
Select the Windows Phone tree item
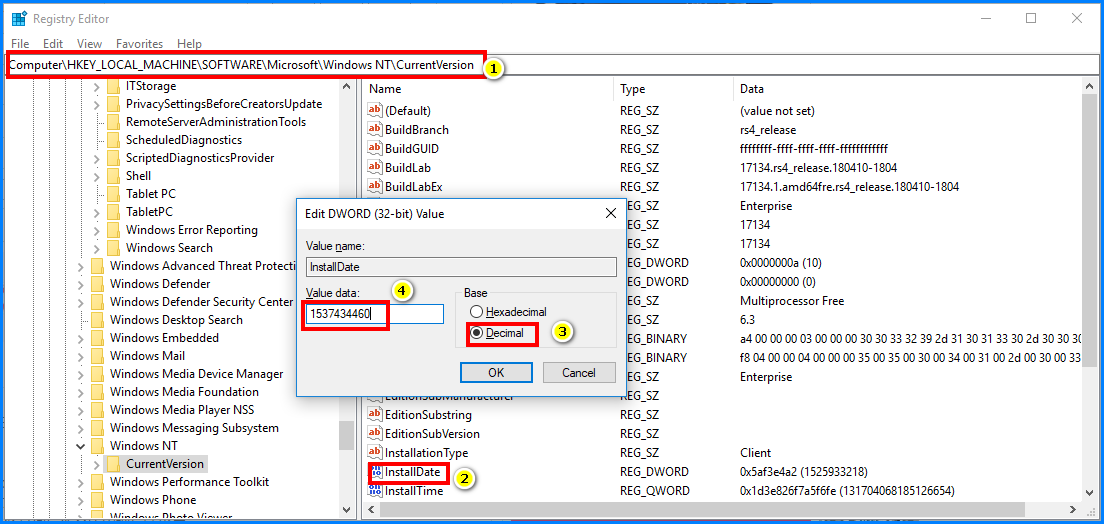coord(153,500)
